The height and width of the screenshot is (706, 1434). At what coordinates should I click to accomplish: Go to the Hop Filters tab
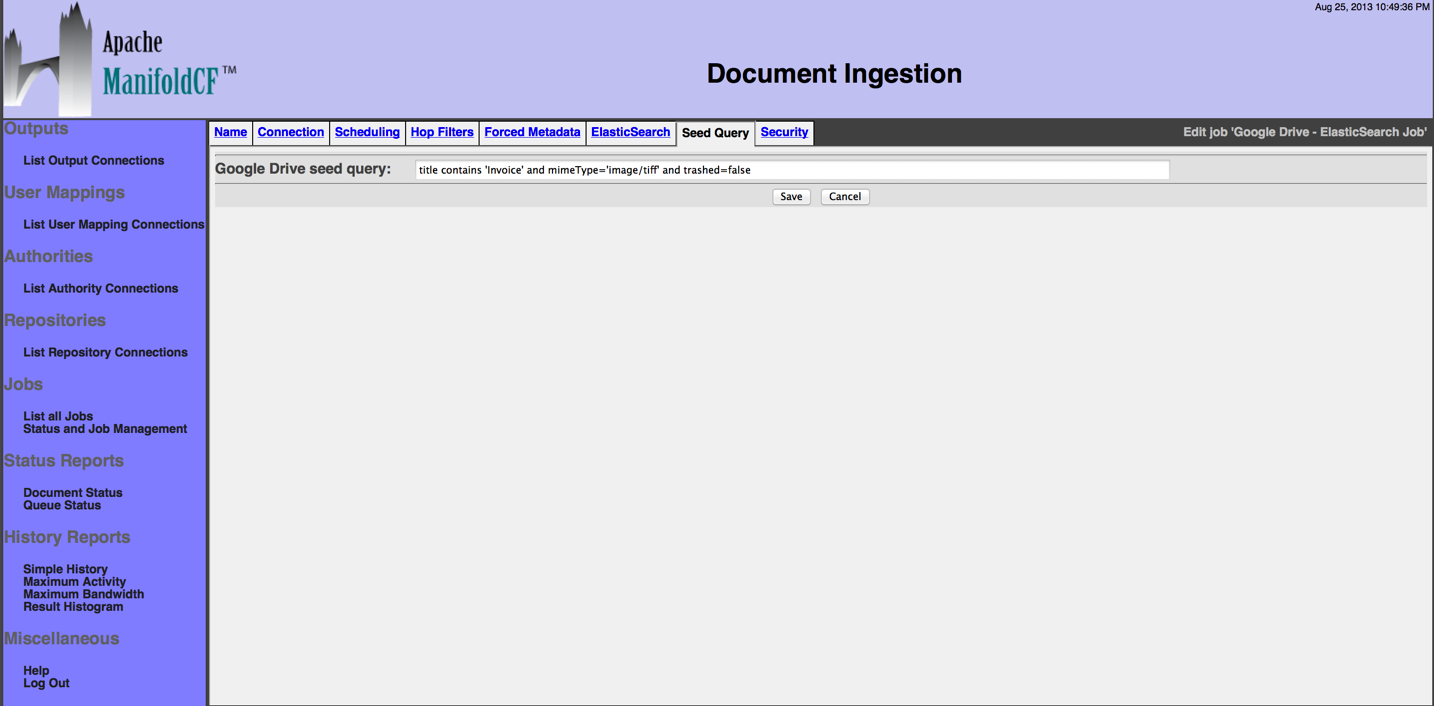pyautogui.click(x=442, y=132)
